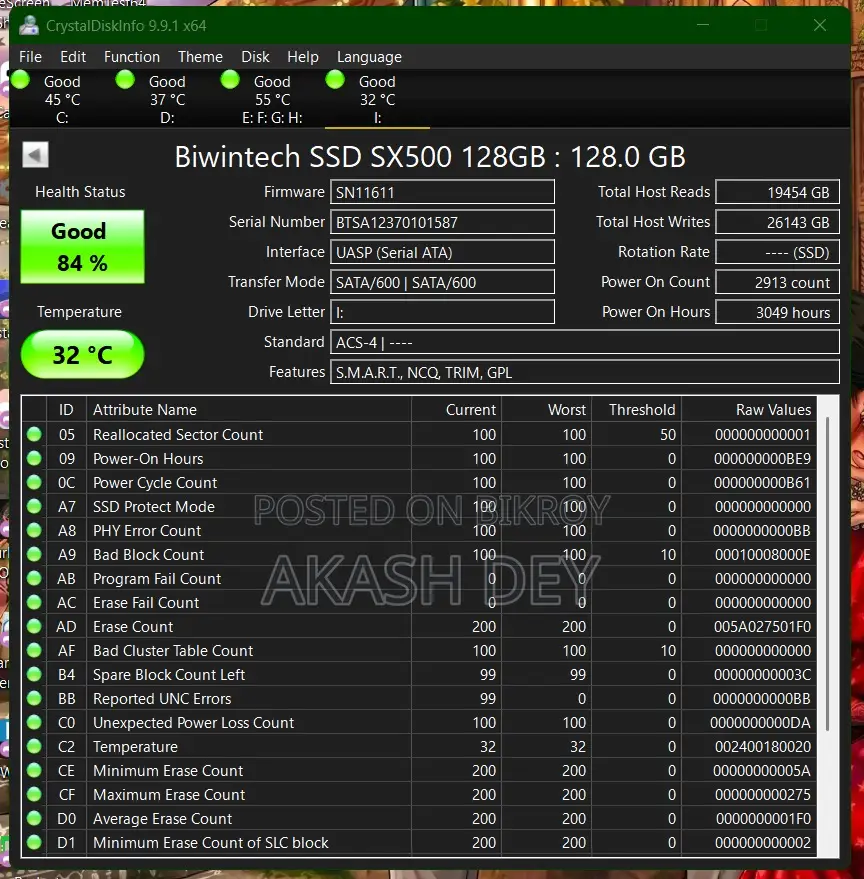Click the SMART attribute list scrollbar
This screenshot has width=864, height=879.
click(x=828, y=573)
